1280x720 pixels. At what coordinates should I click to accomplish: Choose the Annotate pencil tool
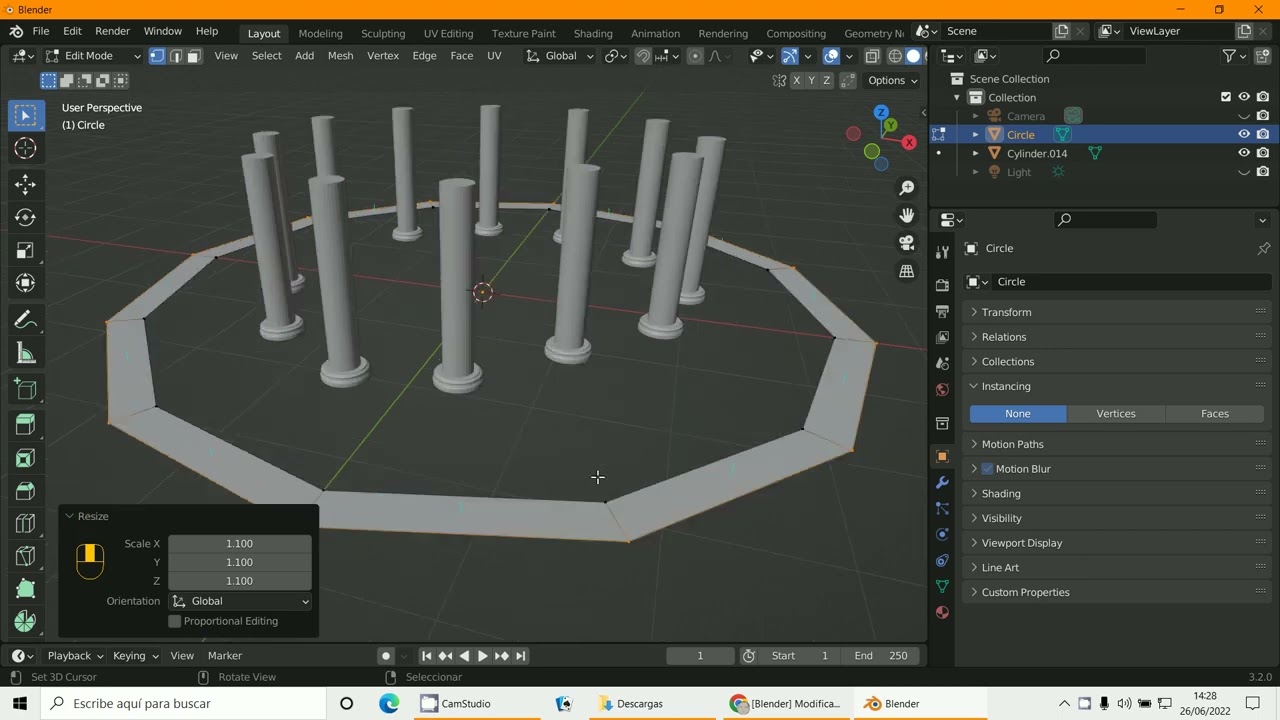coord(25,320)
